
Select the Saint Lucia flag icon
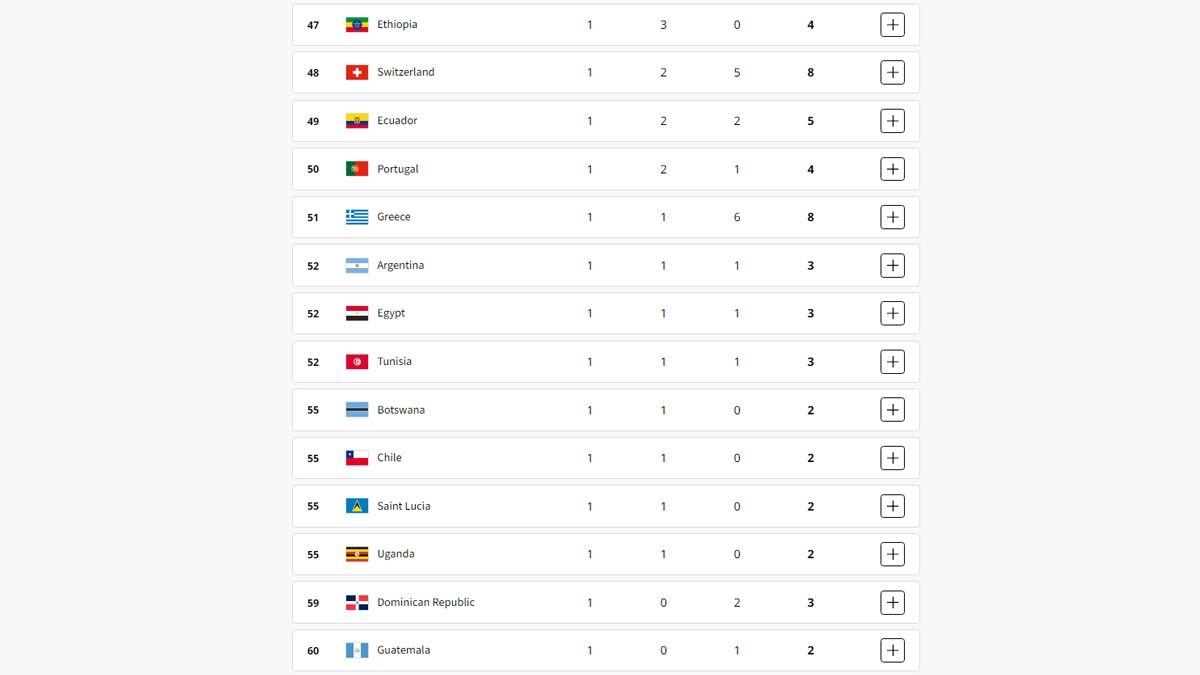tap(357, 506)
